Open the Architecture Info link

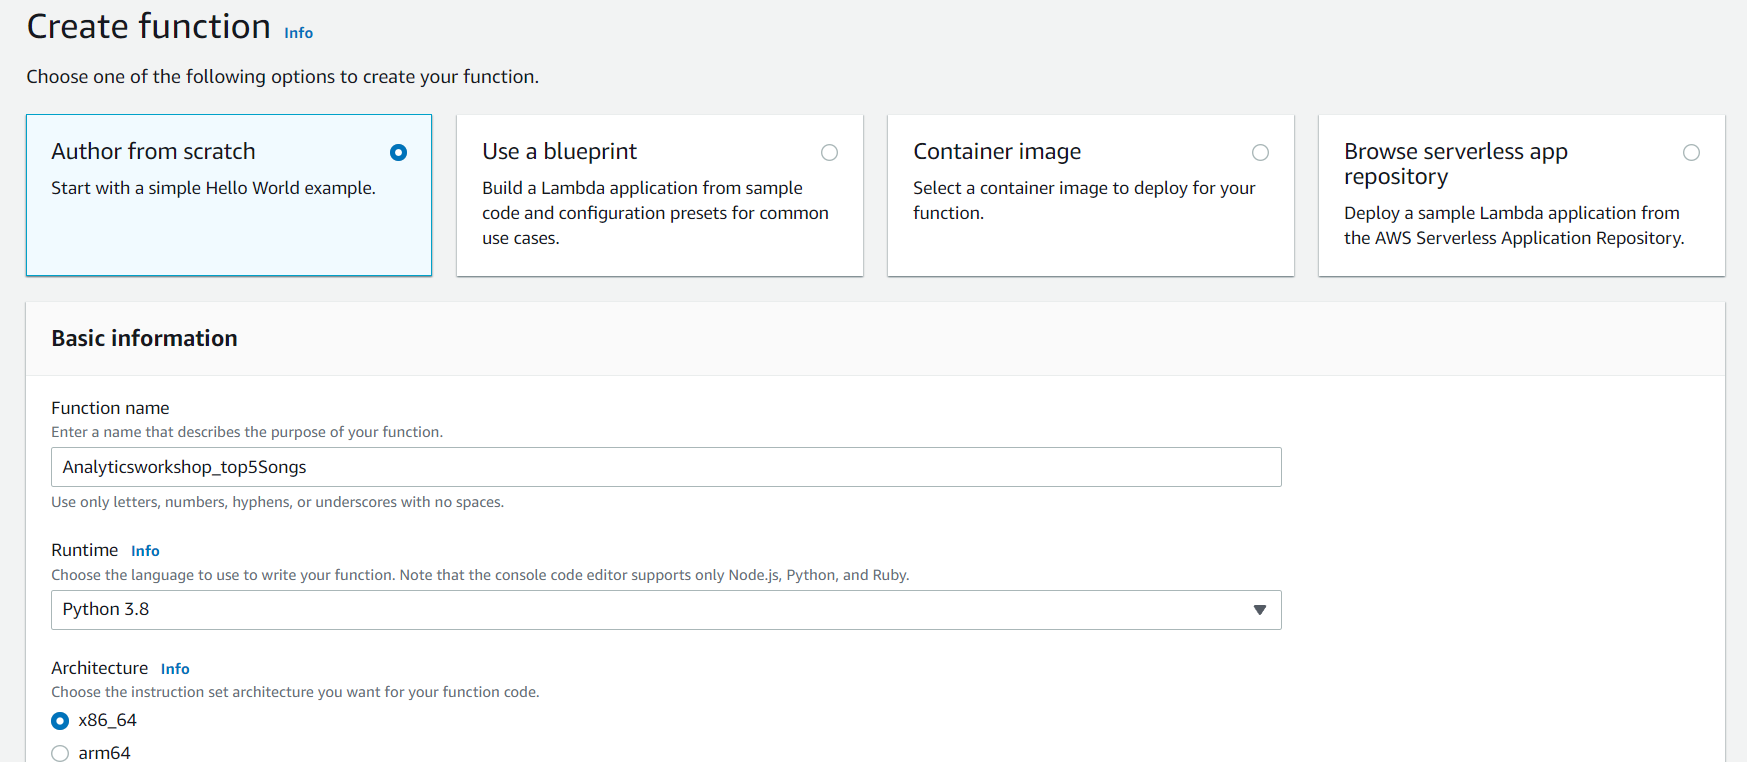[175, 669]
